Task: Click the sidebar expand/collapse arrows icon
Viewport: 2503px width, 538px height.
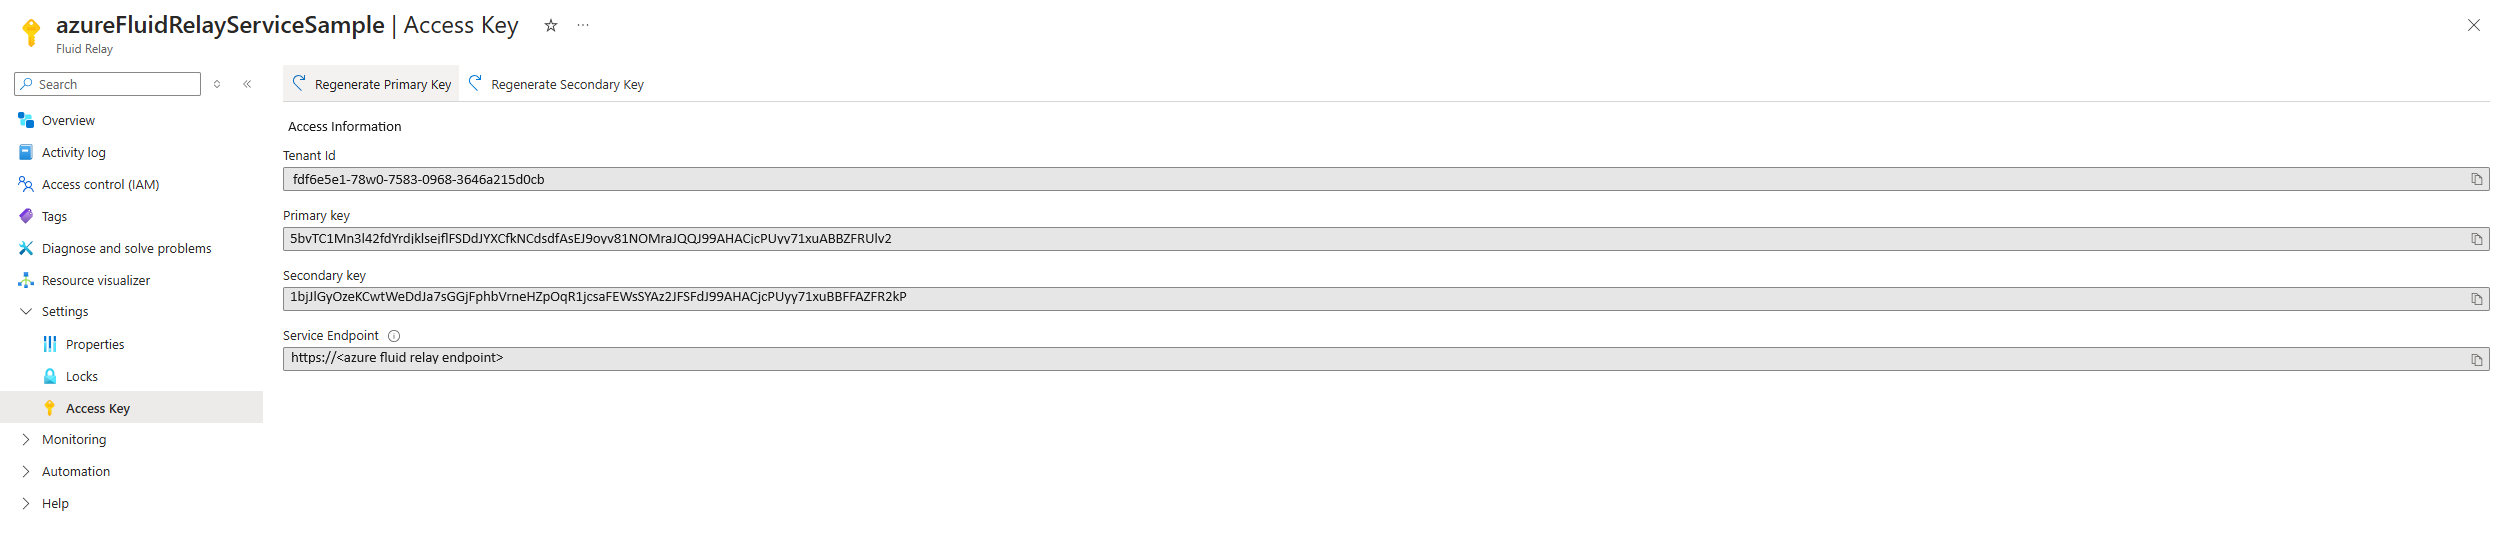Action: 217,84
